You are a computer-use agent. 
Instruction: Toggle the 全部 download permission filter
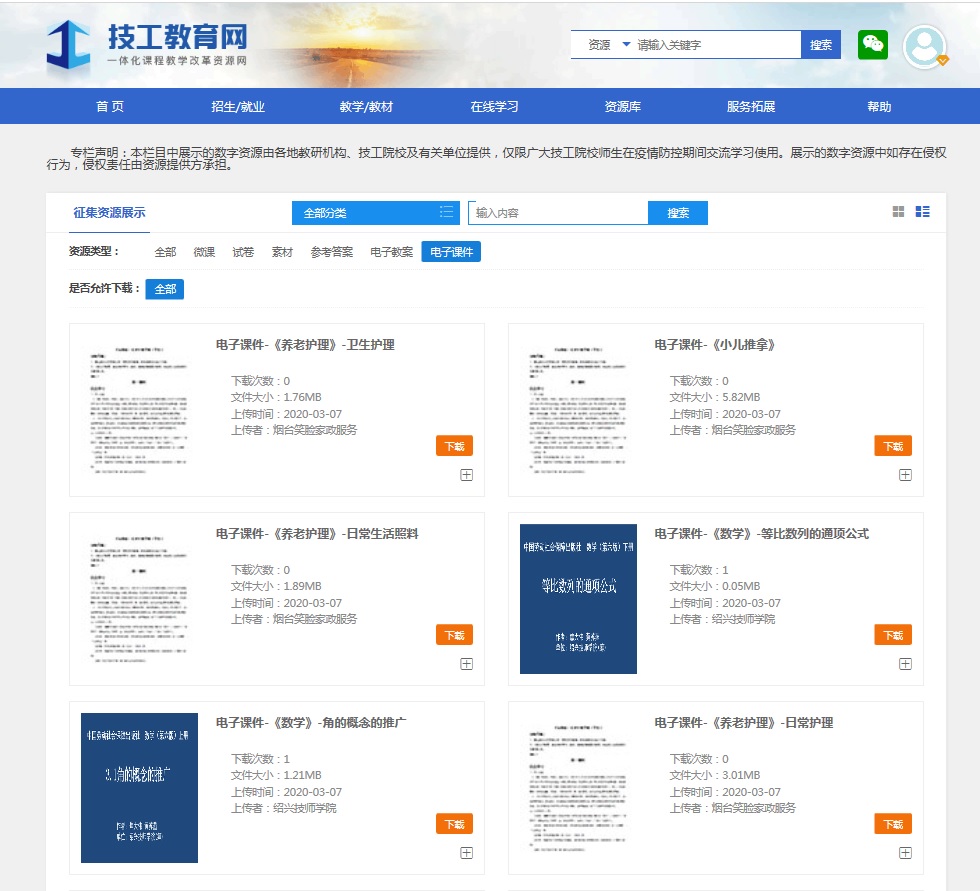(x=164, y=288)
